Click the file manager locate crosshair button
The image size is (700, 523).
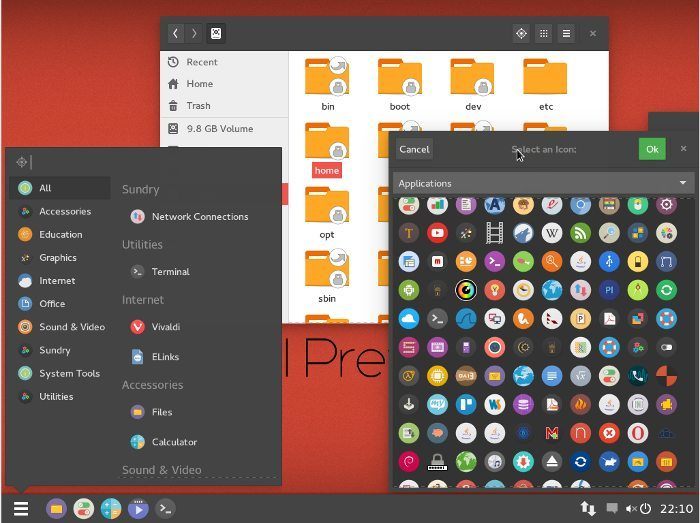[521, 33]
